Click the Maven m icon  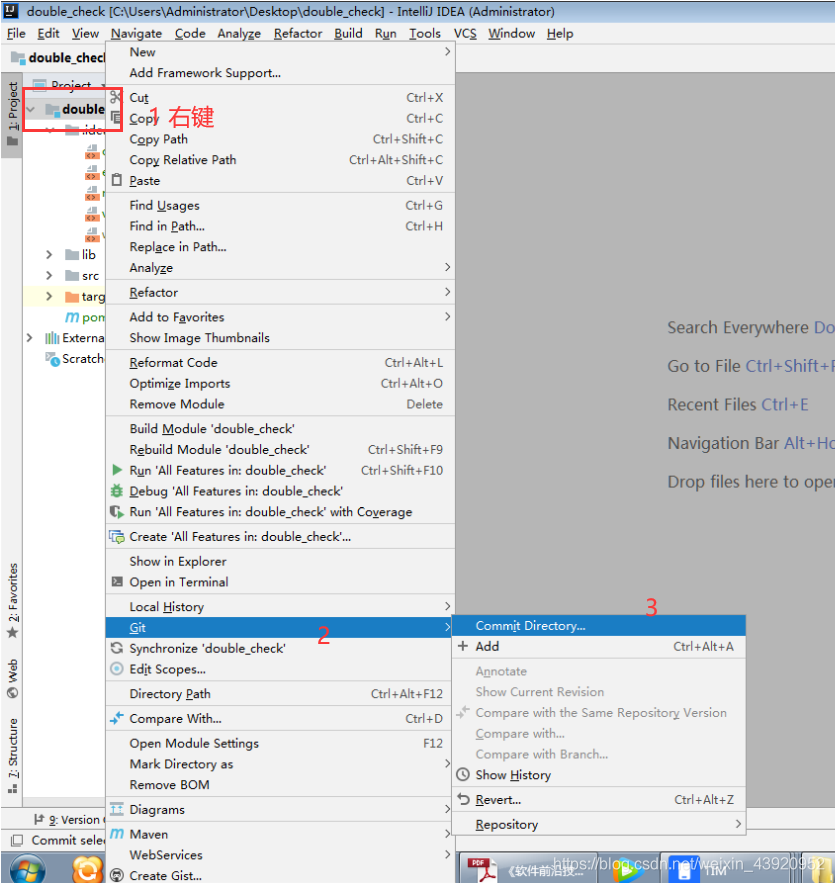(x=117, y=833)
